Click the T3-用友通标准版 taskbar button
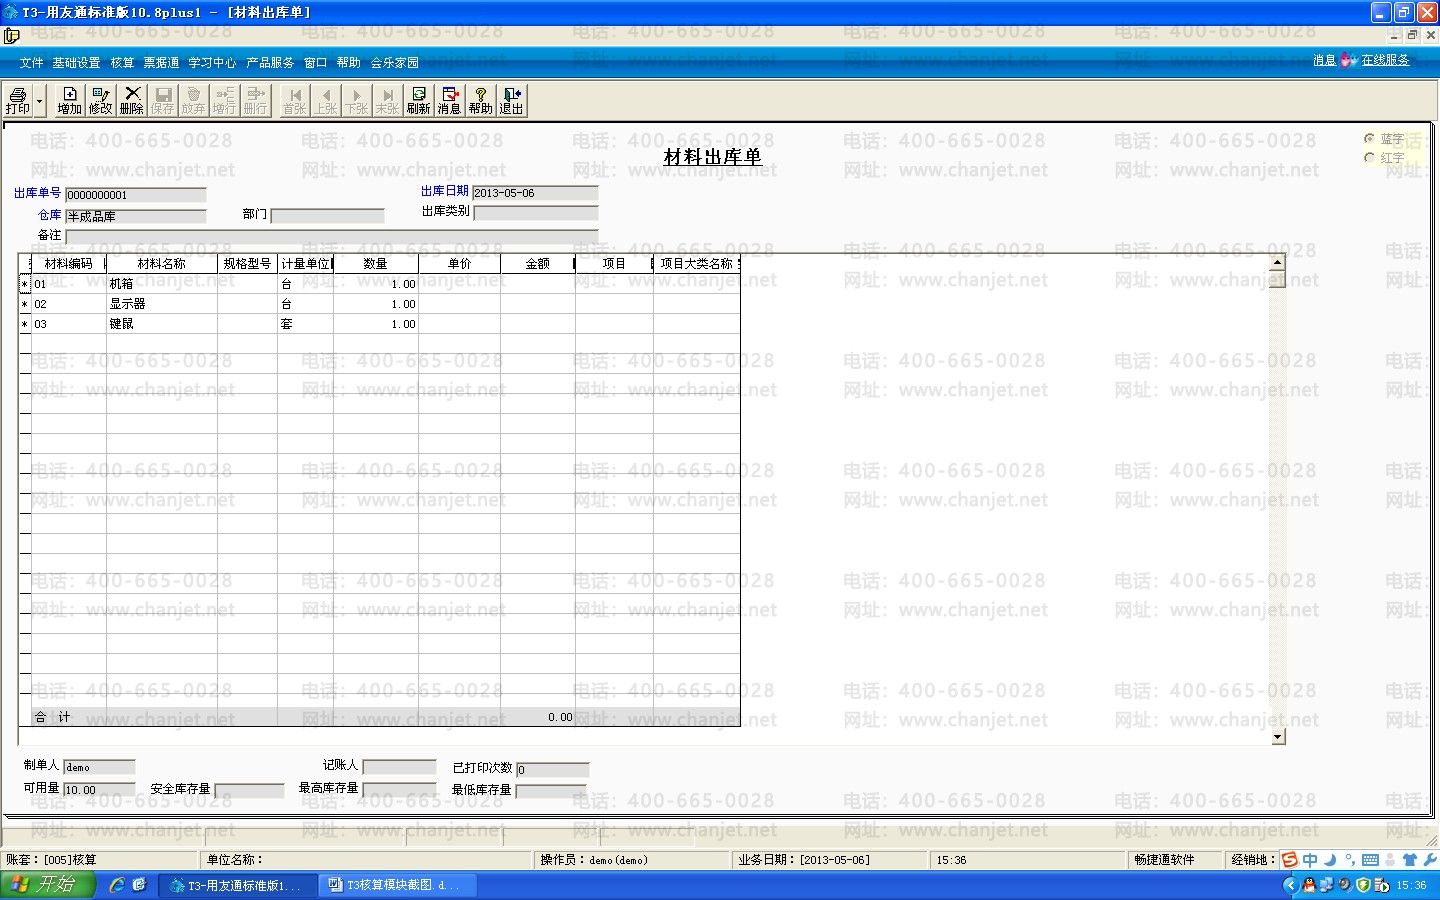This screenshot has height=900, width=1440. point(237,885)
